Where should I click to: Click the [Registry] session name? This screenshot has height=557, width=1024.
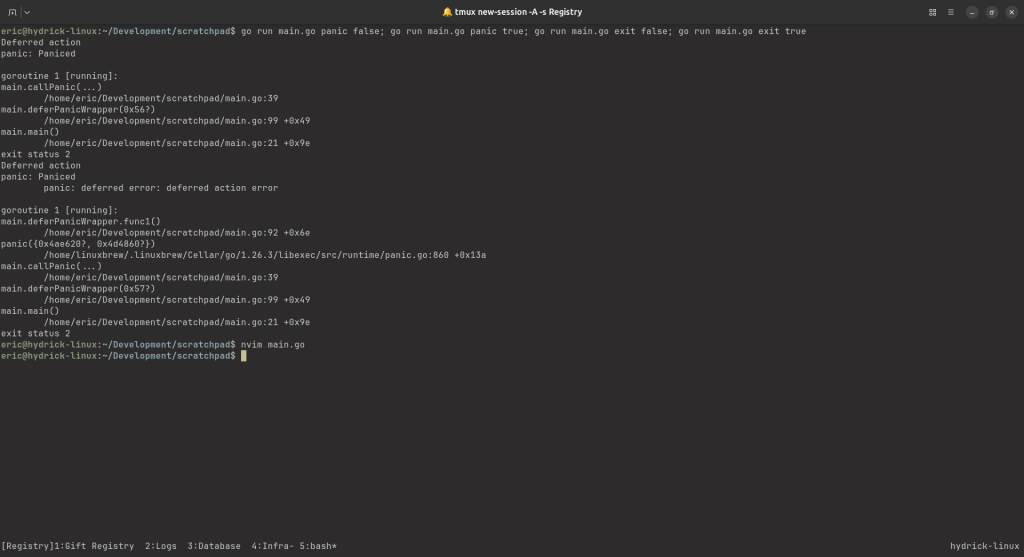27,546
